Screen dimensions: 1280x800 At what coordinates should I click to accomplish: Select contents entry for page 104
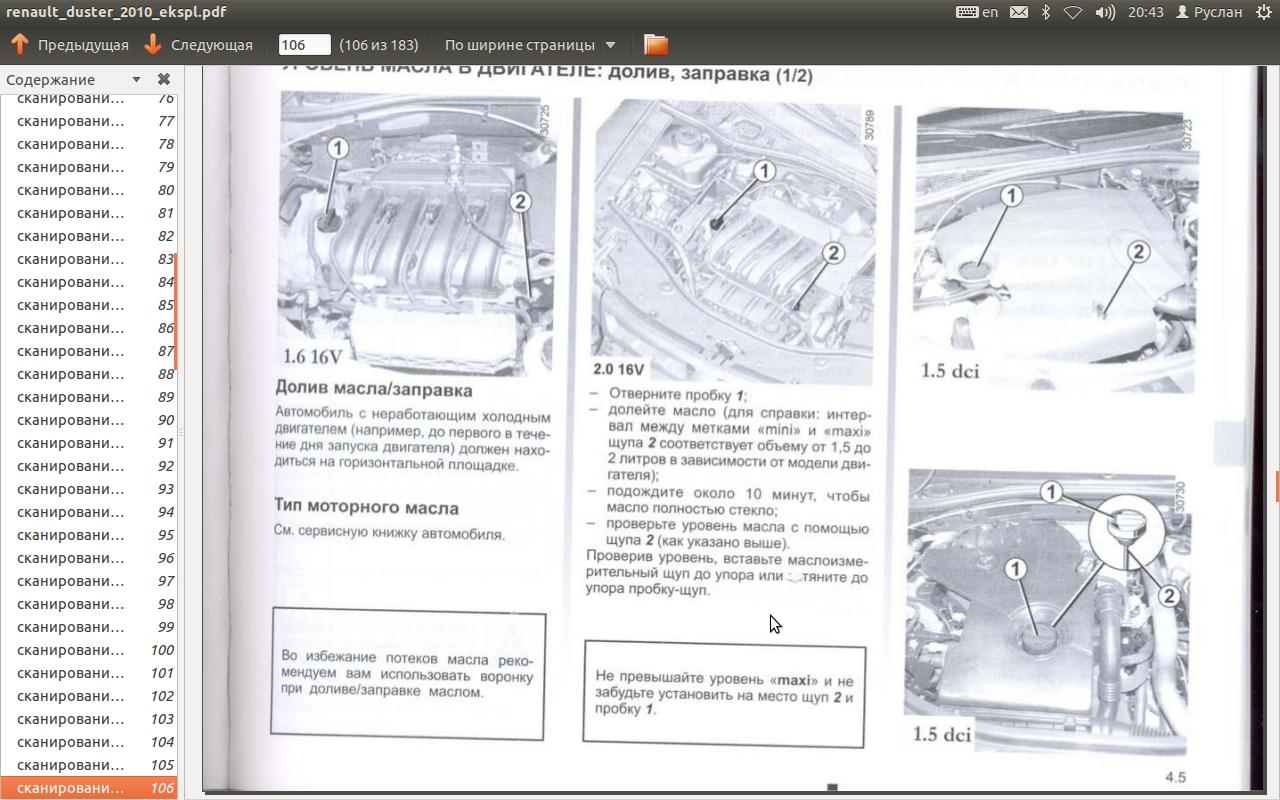[x=89, y=742]
